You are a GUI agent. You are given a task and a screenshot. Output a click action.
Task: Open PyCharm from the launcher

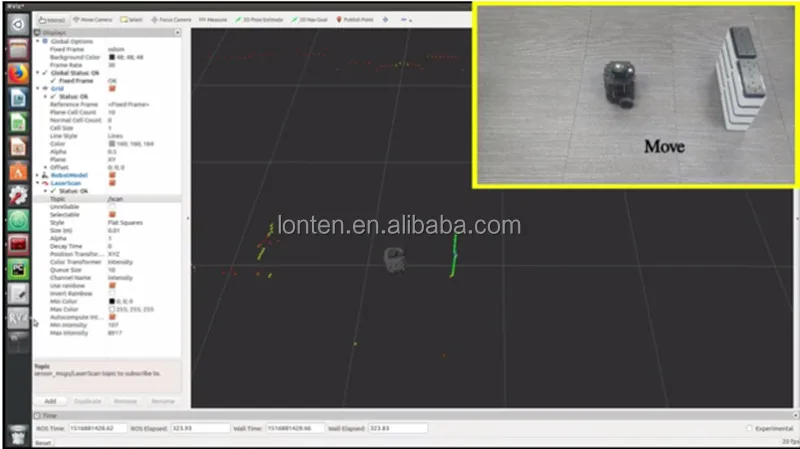point(18,269)
